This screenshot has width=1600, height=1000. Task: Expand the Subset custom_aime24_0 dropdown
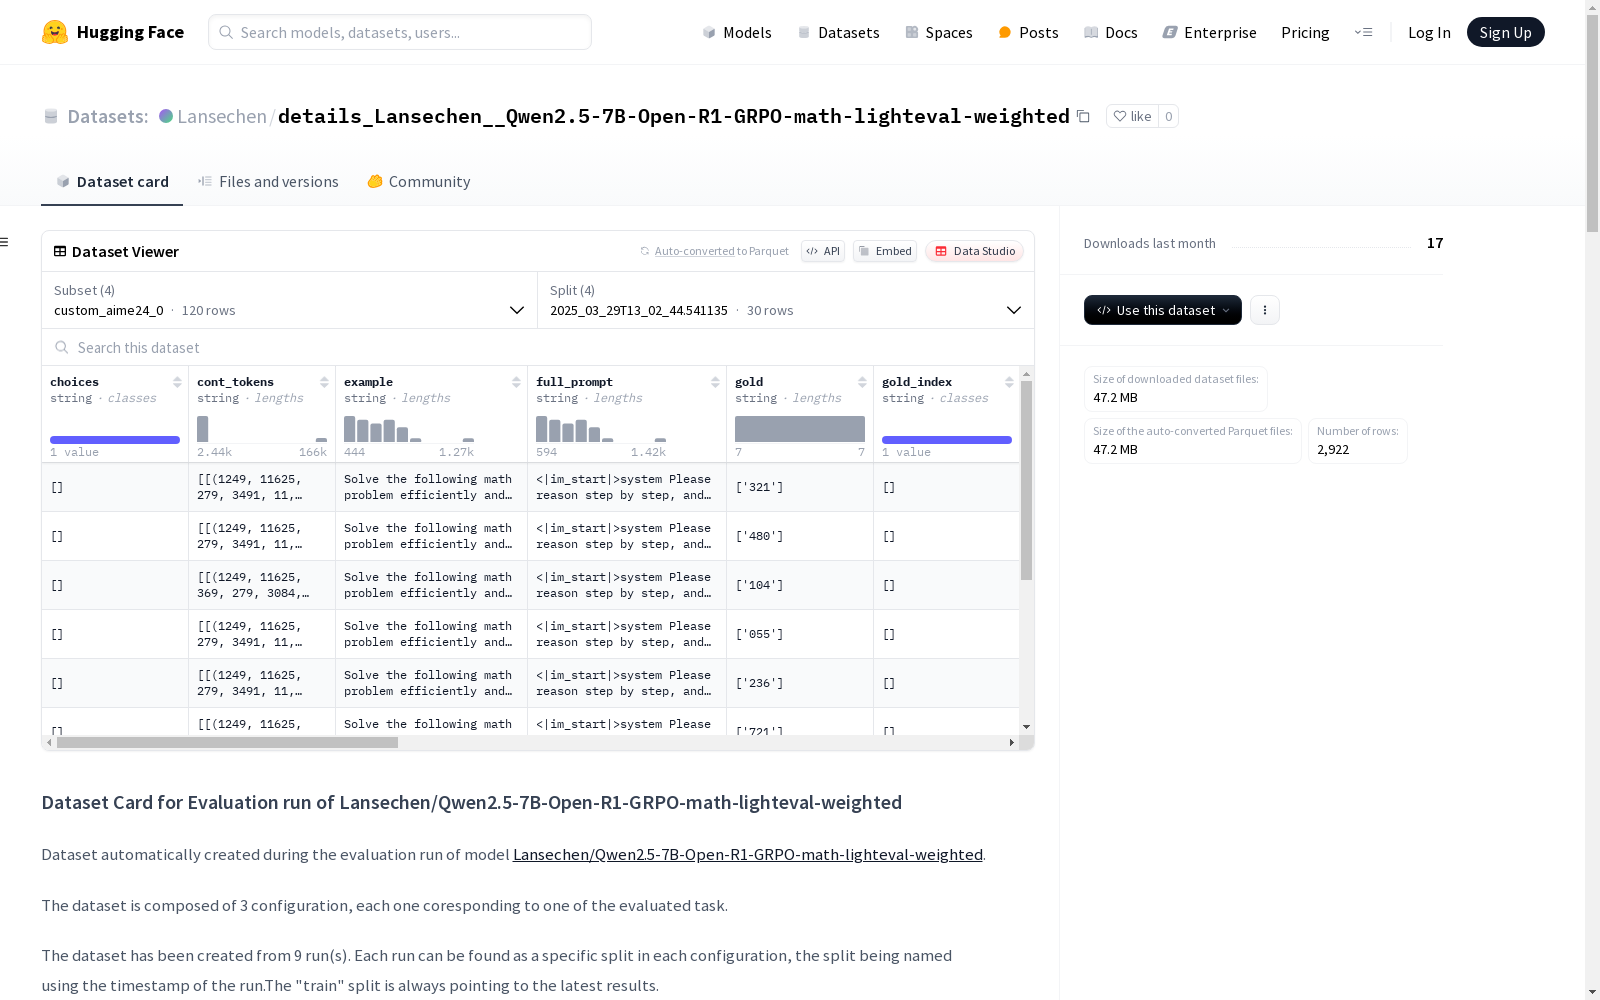point(290,300)
